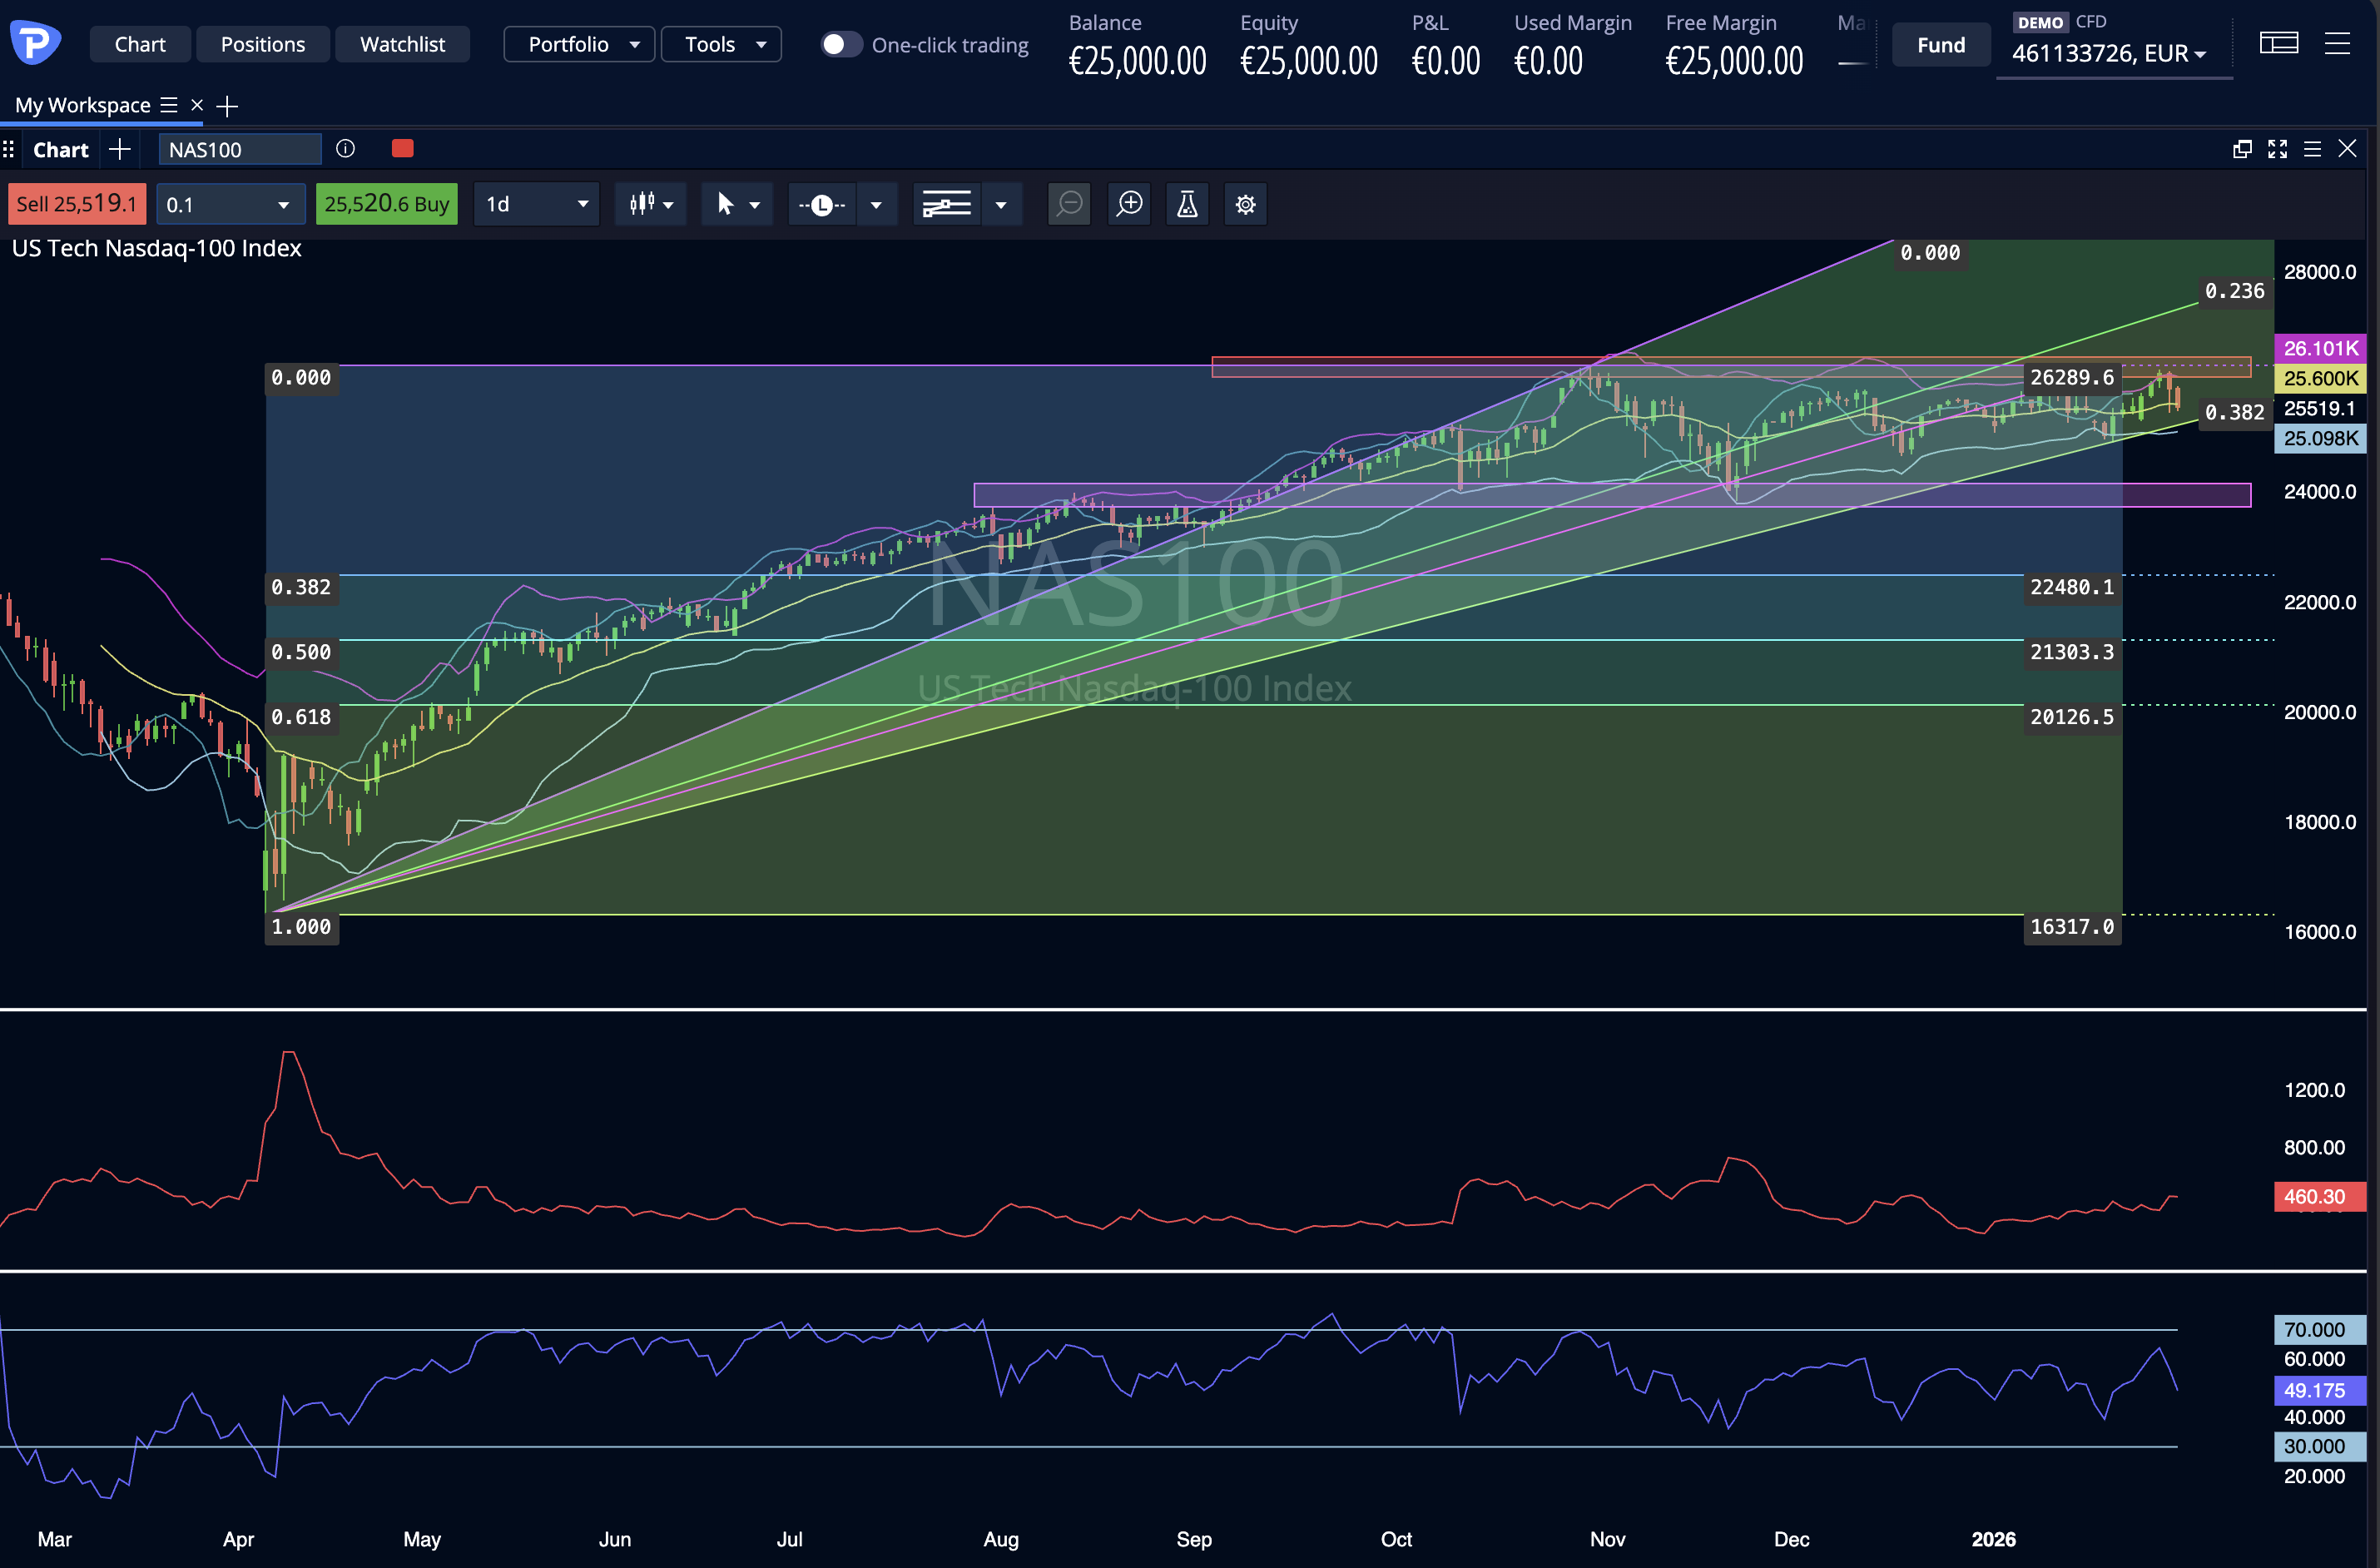2380x1568 pixels.
Task: Toggle the hamburger menu at top right
Action: [2338, 43]
